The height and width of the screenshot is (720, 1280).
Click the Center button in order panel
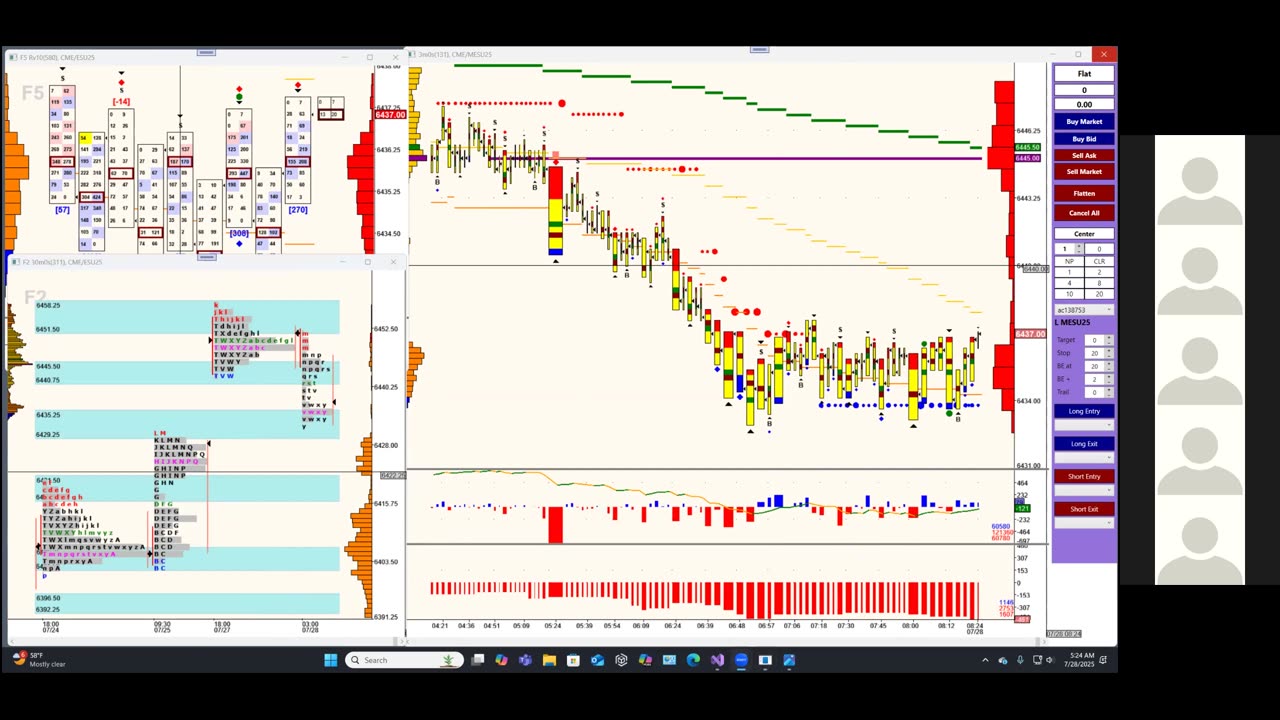(1084, 234)
